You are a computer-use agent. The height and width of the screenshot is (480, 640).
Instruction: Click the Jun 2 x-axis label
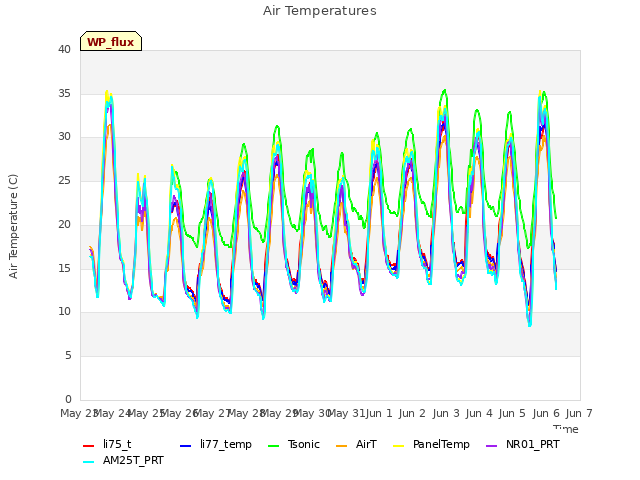412,413
